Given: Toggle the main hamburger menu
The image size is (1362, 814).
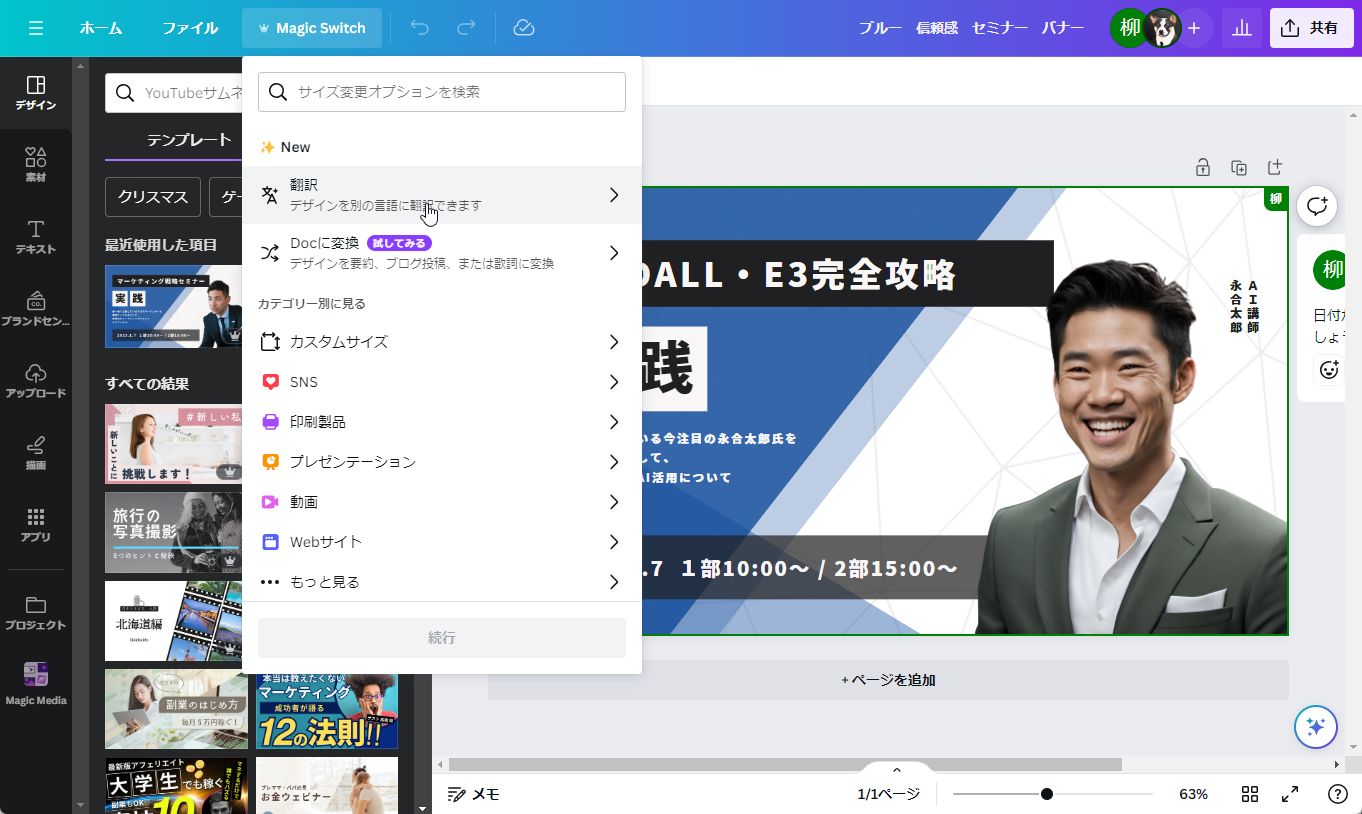Looking at the screenshot, I should [36, 28].
